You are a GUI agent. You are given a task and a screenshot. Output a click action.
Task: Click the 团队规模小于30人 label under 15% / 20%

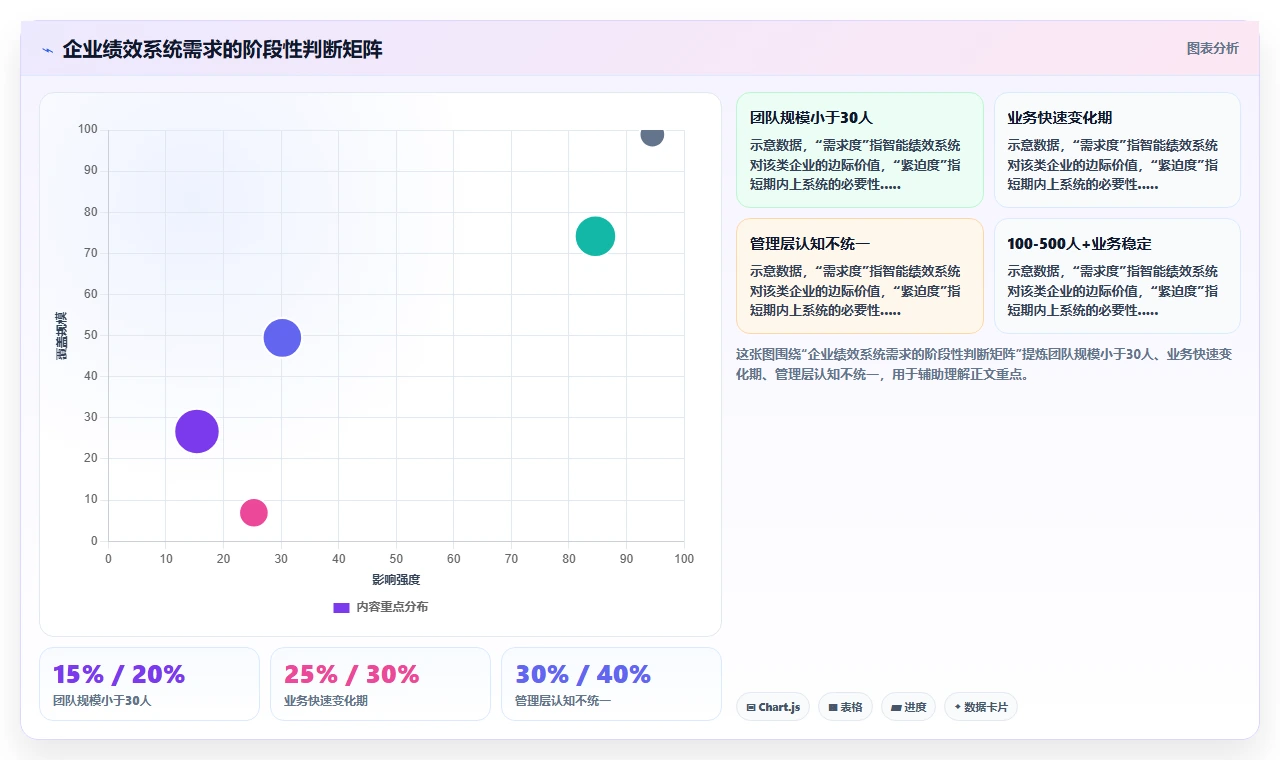pos(102,701)
